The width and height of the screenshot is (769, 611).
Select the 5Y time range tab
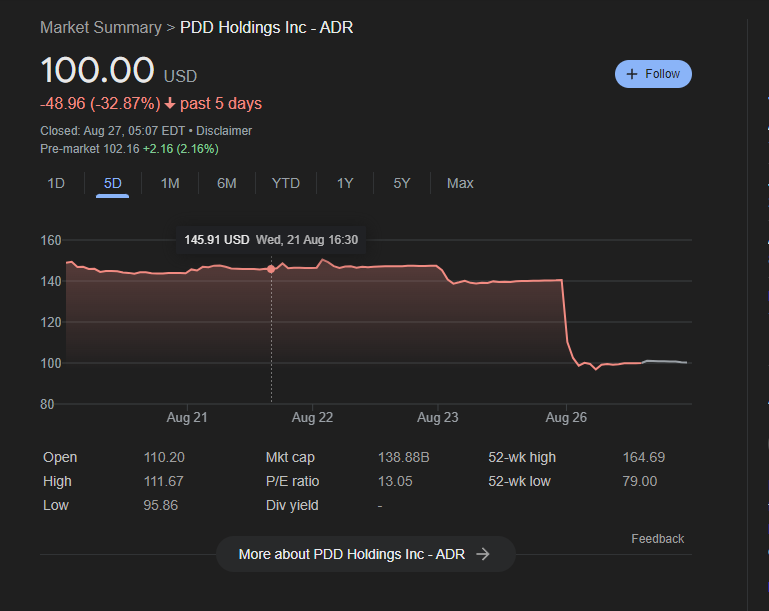coord(402,183)
